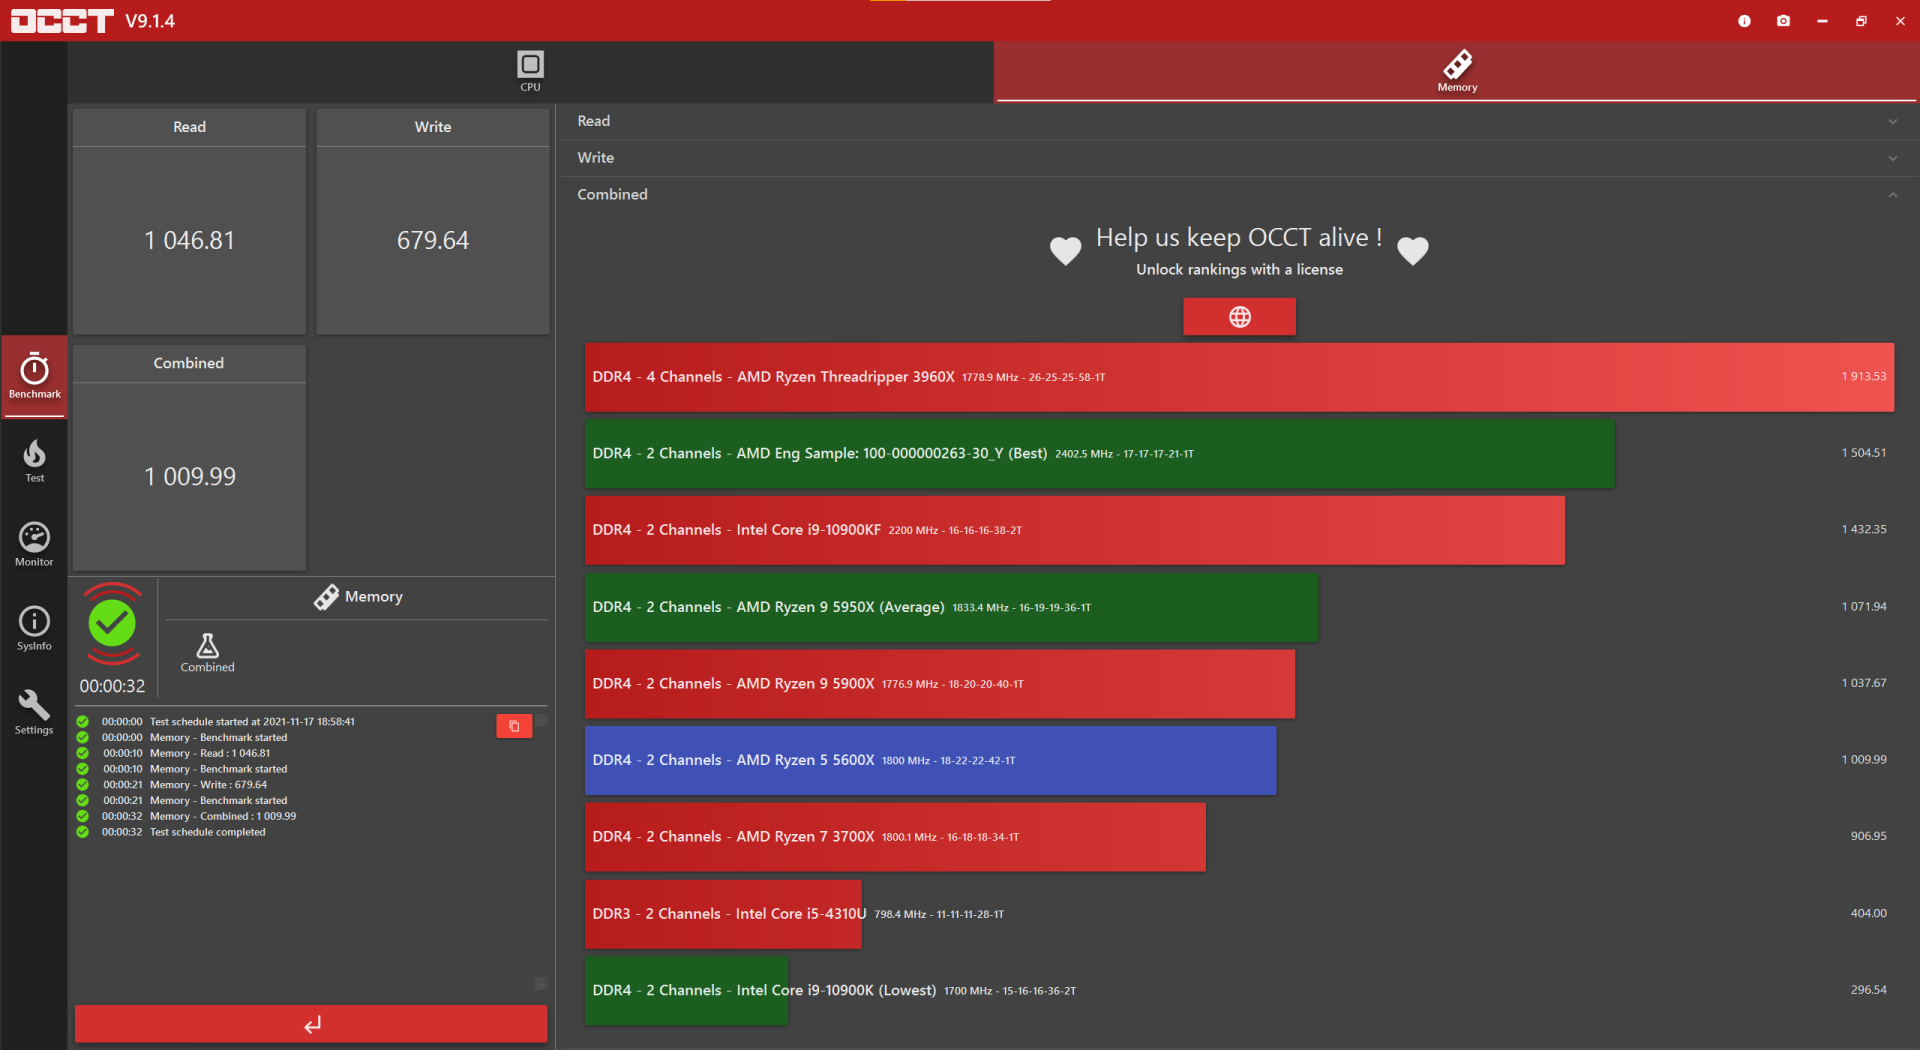The image size is (1920, 1050).
Task: Select the Intel Core i9-10900KF ranking bar
Action: [1075, 530]
